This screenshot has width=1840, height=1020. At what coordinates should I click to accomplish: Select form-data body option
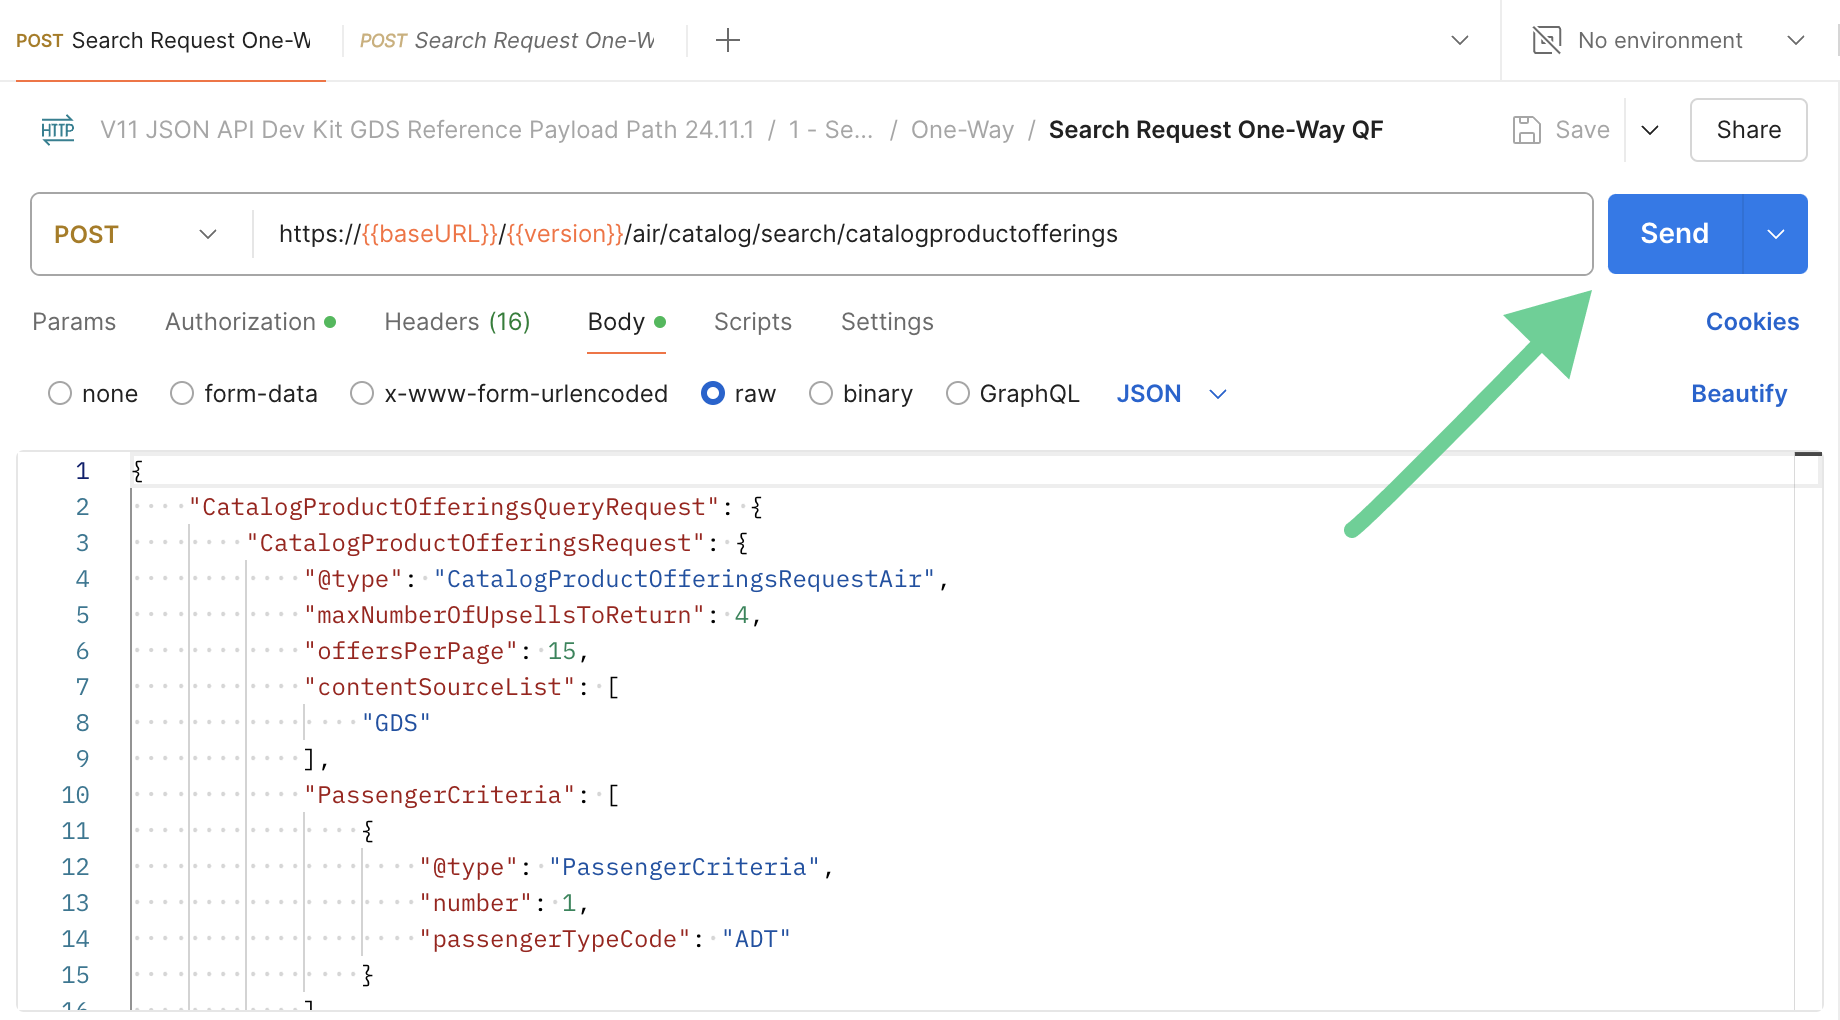pyautogui.click(x=182, y=394)
